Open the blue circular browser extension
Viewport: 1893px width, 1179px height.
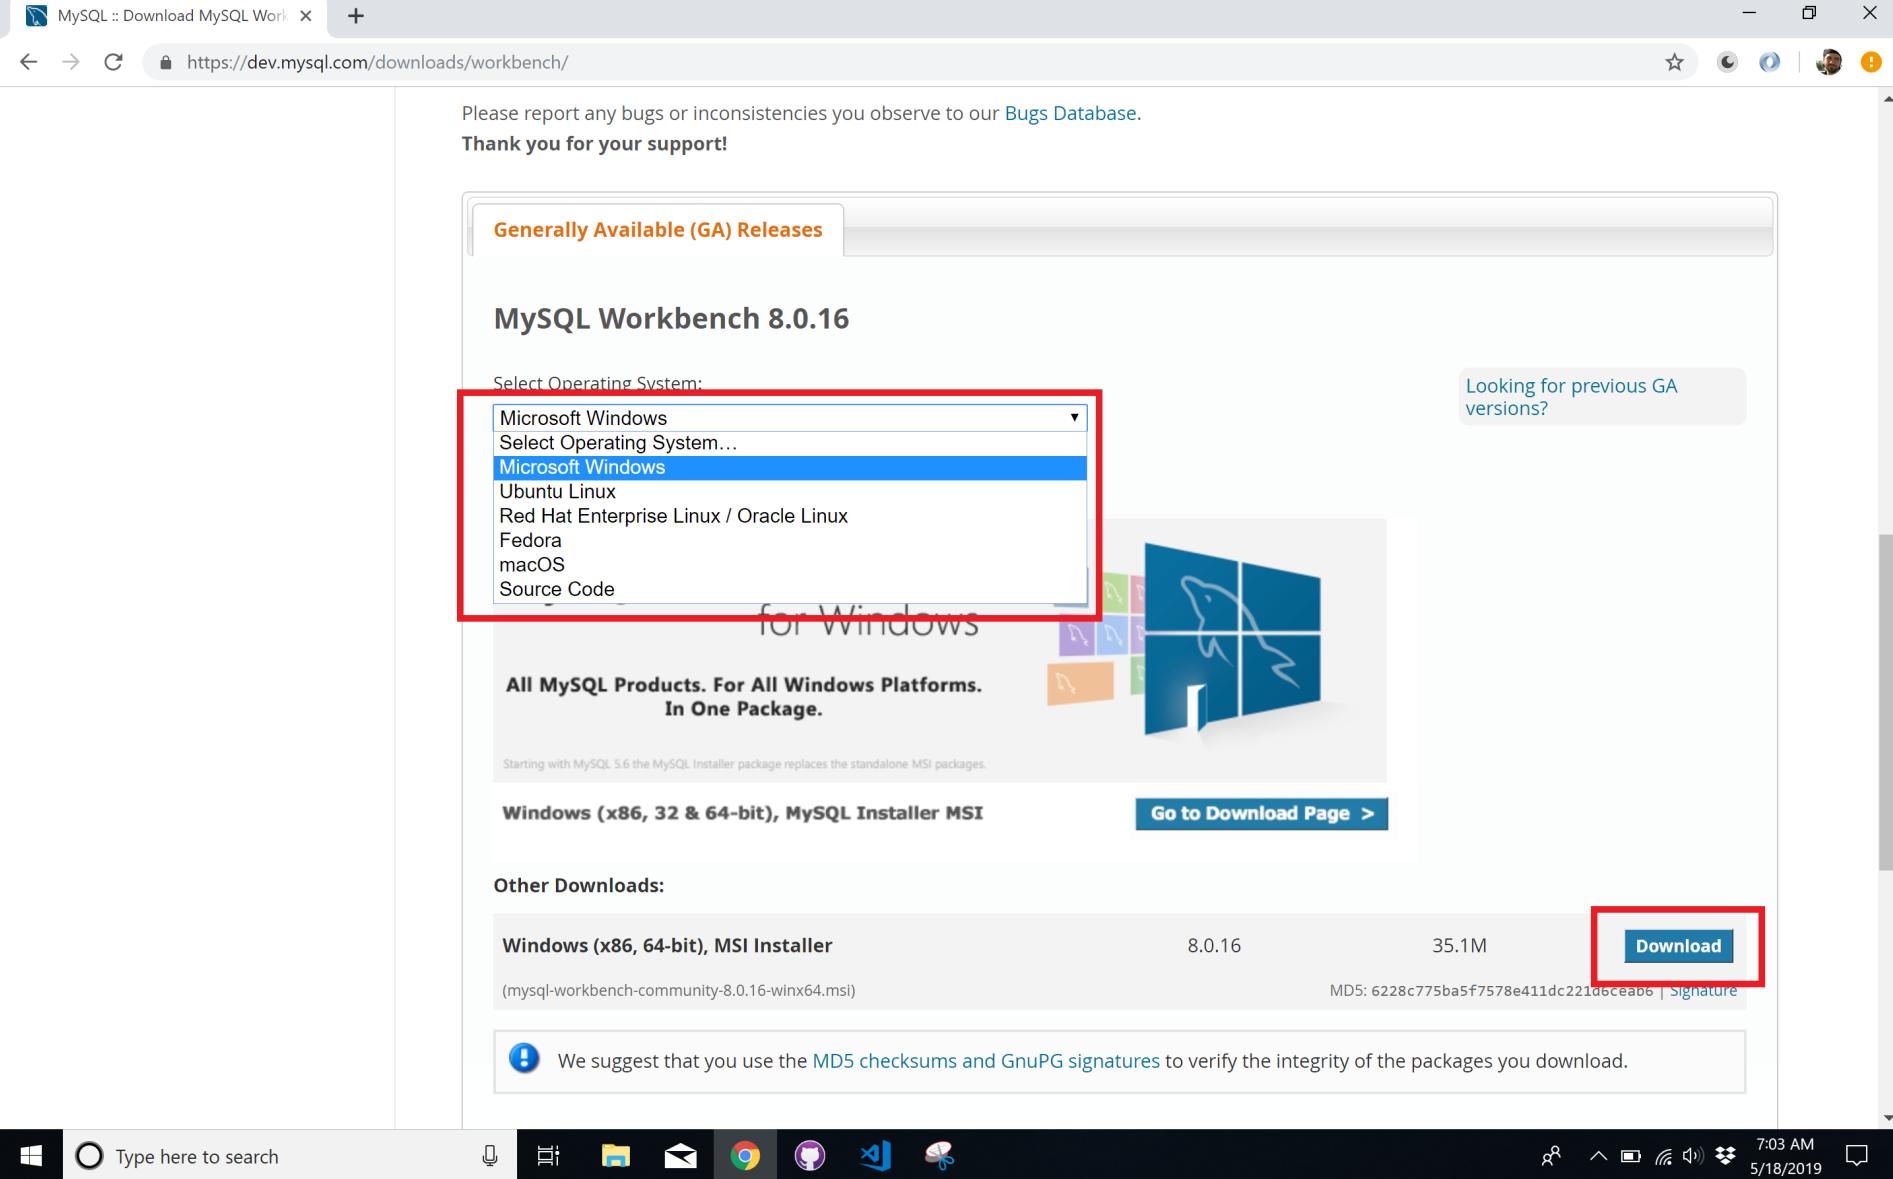pyautogui.click(x=1769, y=62)
